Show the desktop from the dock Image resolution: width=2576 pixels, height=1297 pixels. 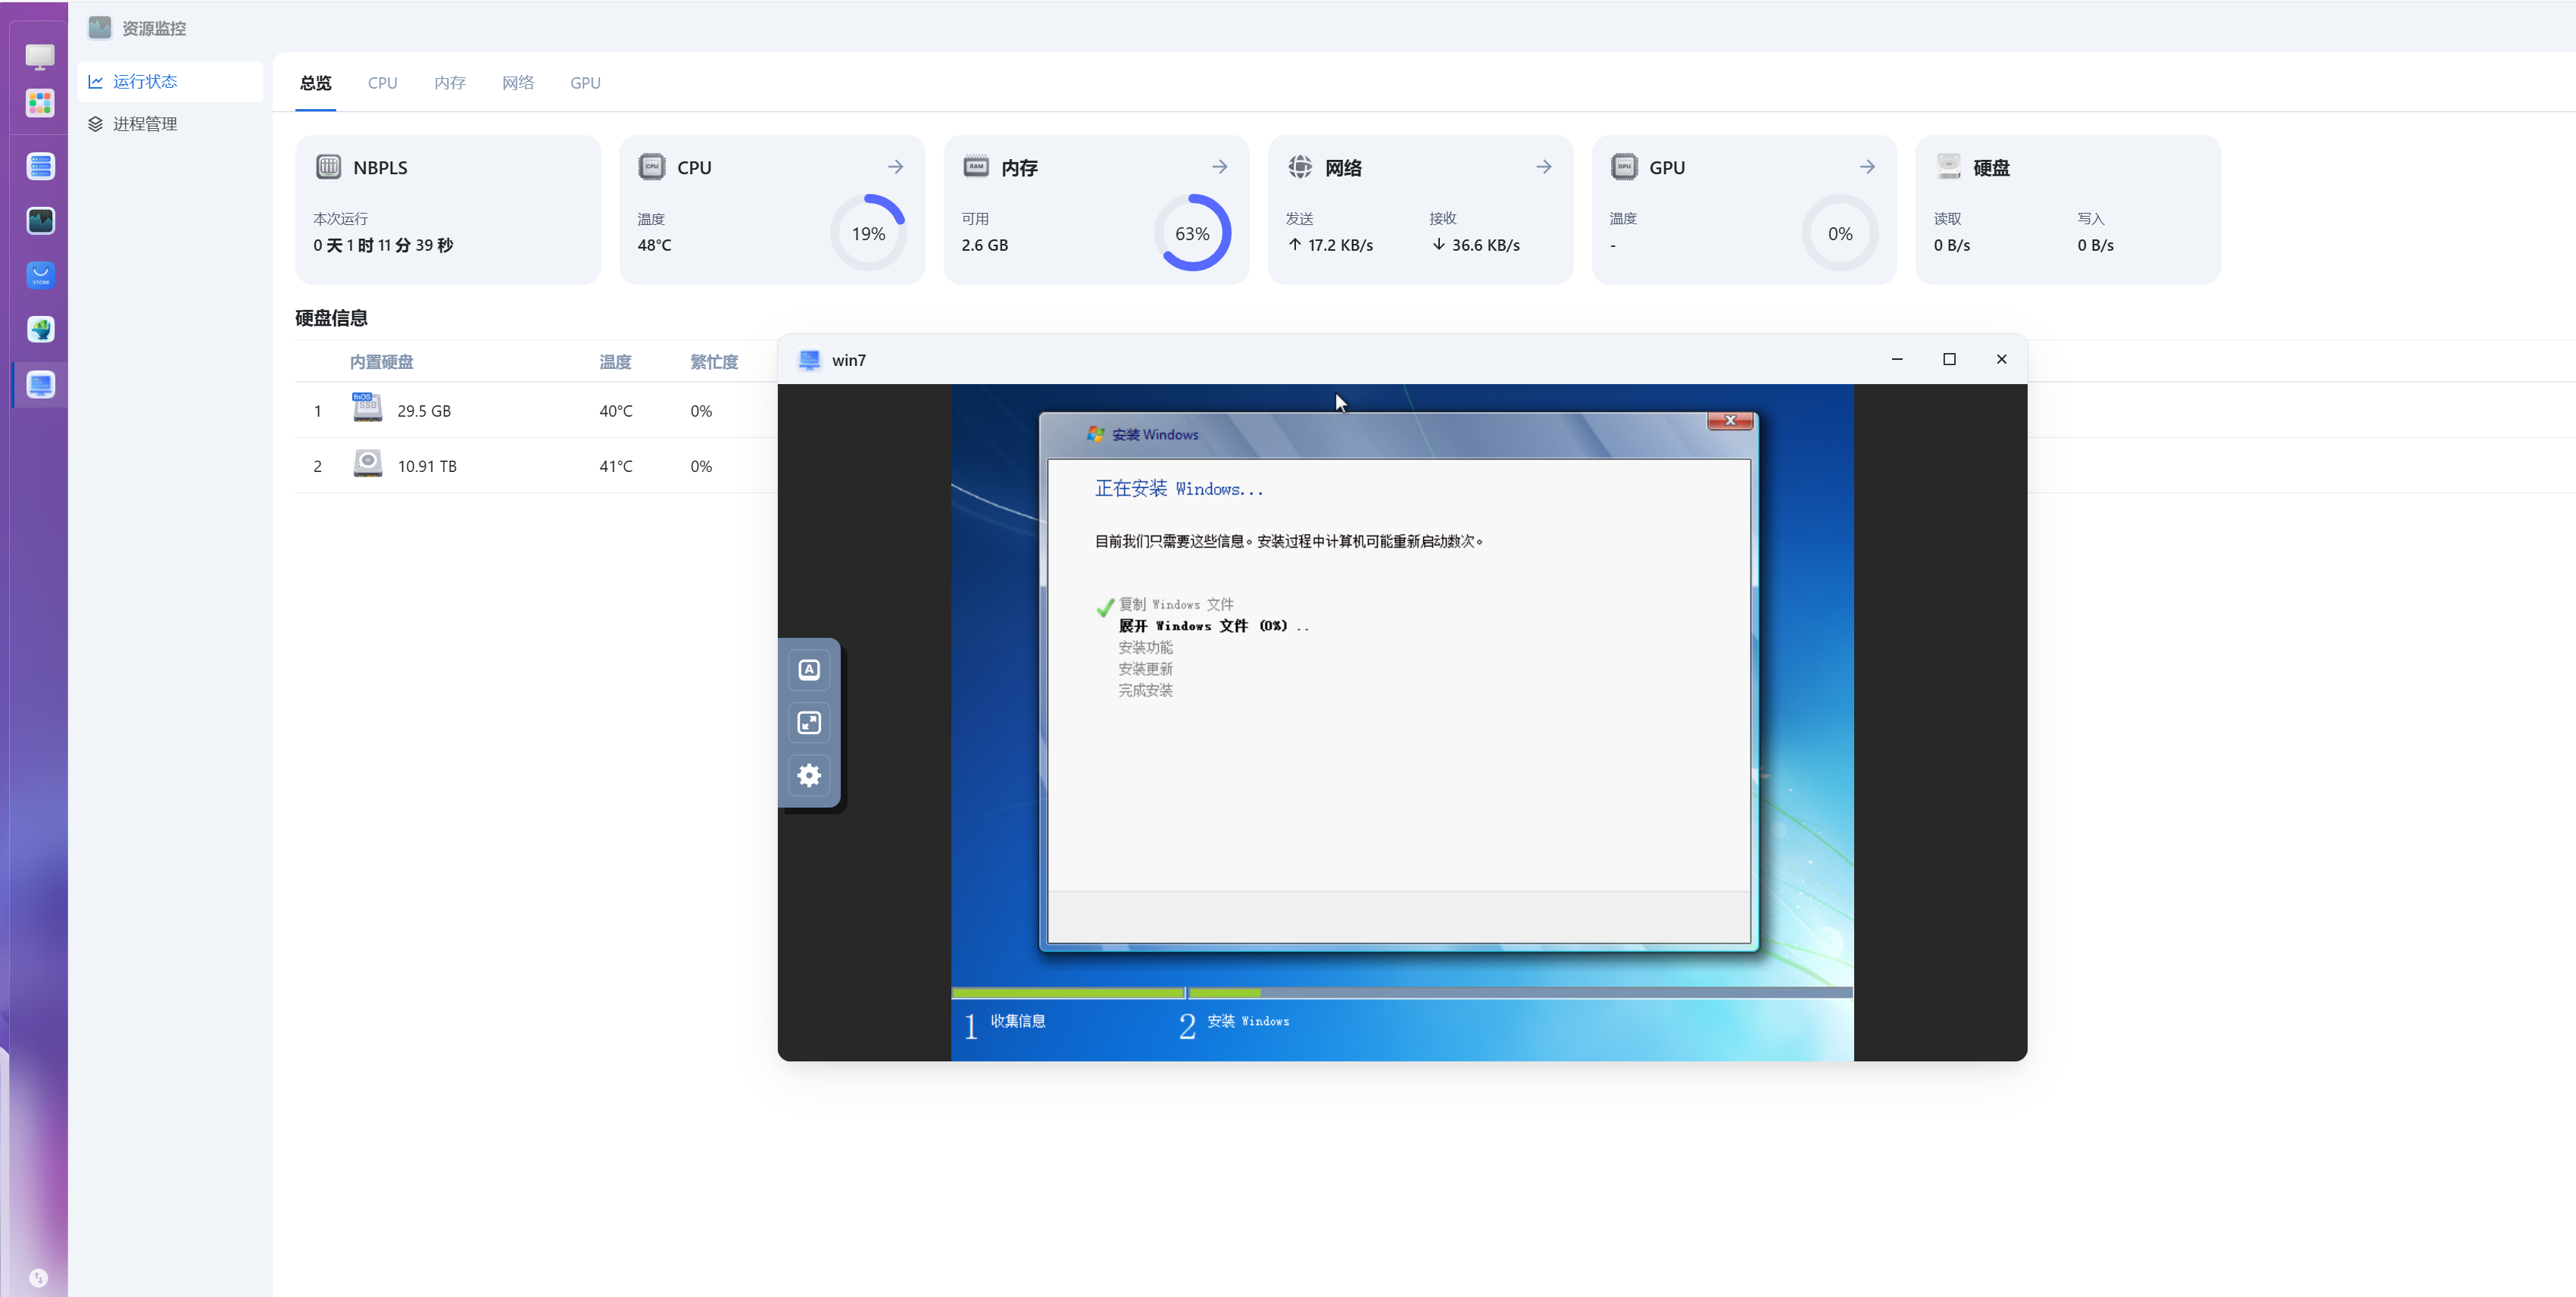40,56
